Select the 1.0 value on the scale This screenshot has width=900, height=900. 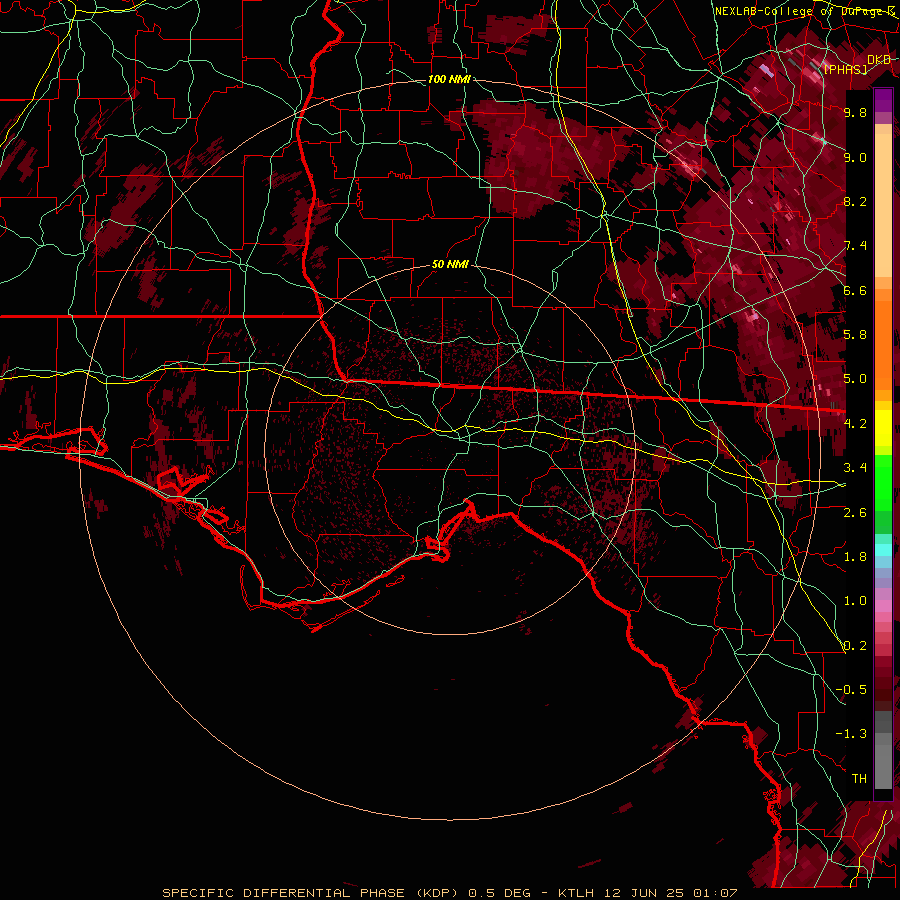click(855, 600)
